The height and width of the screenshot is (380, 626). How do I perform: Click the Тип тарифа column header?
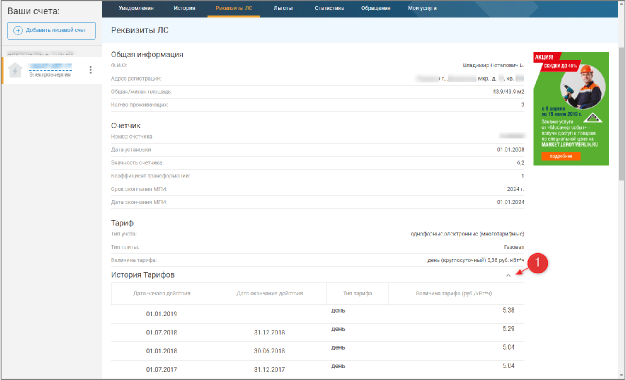pos(357,293)
